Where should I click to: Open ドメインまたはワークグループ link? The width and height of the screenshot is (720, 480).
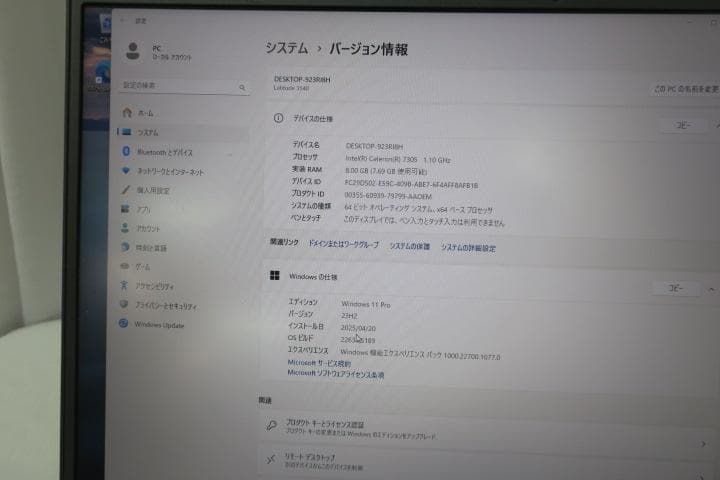tap(343, 244)
